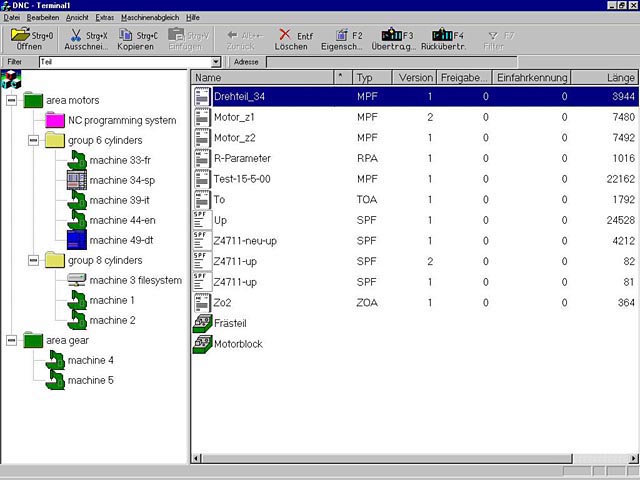
Task: Click the asterisk column header
Action: (x=343, y=78)
